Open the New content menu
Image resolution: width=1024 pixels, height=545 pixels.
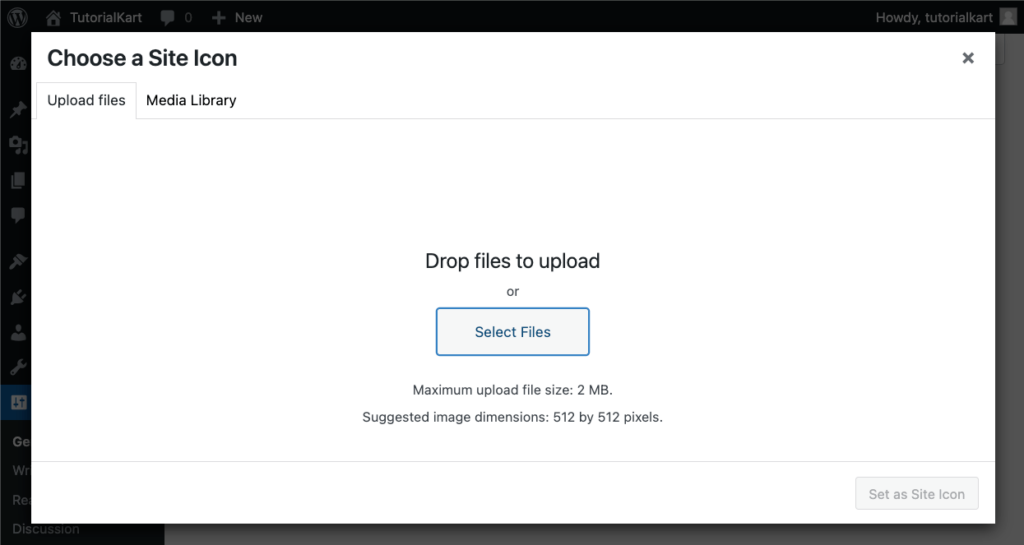(x=237, y=18)
